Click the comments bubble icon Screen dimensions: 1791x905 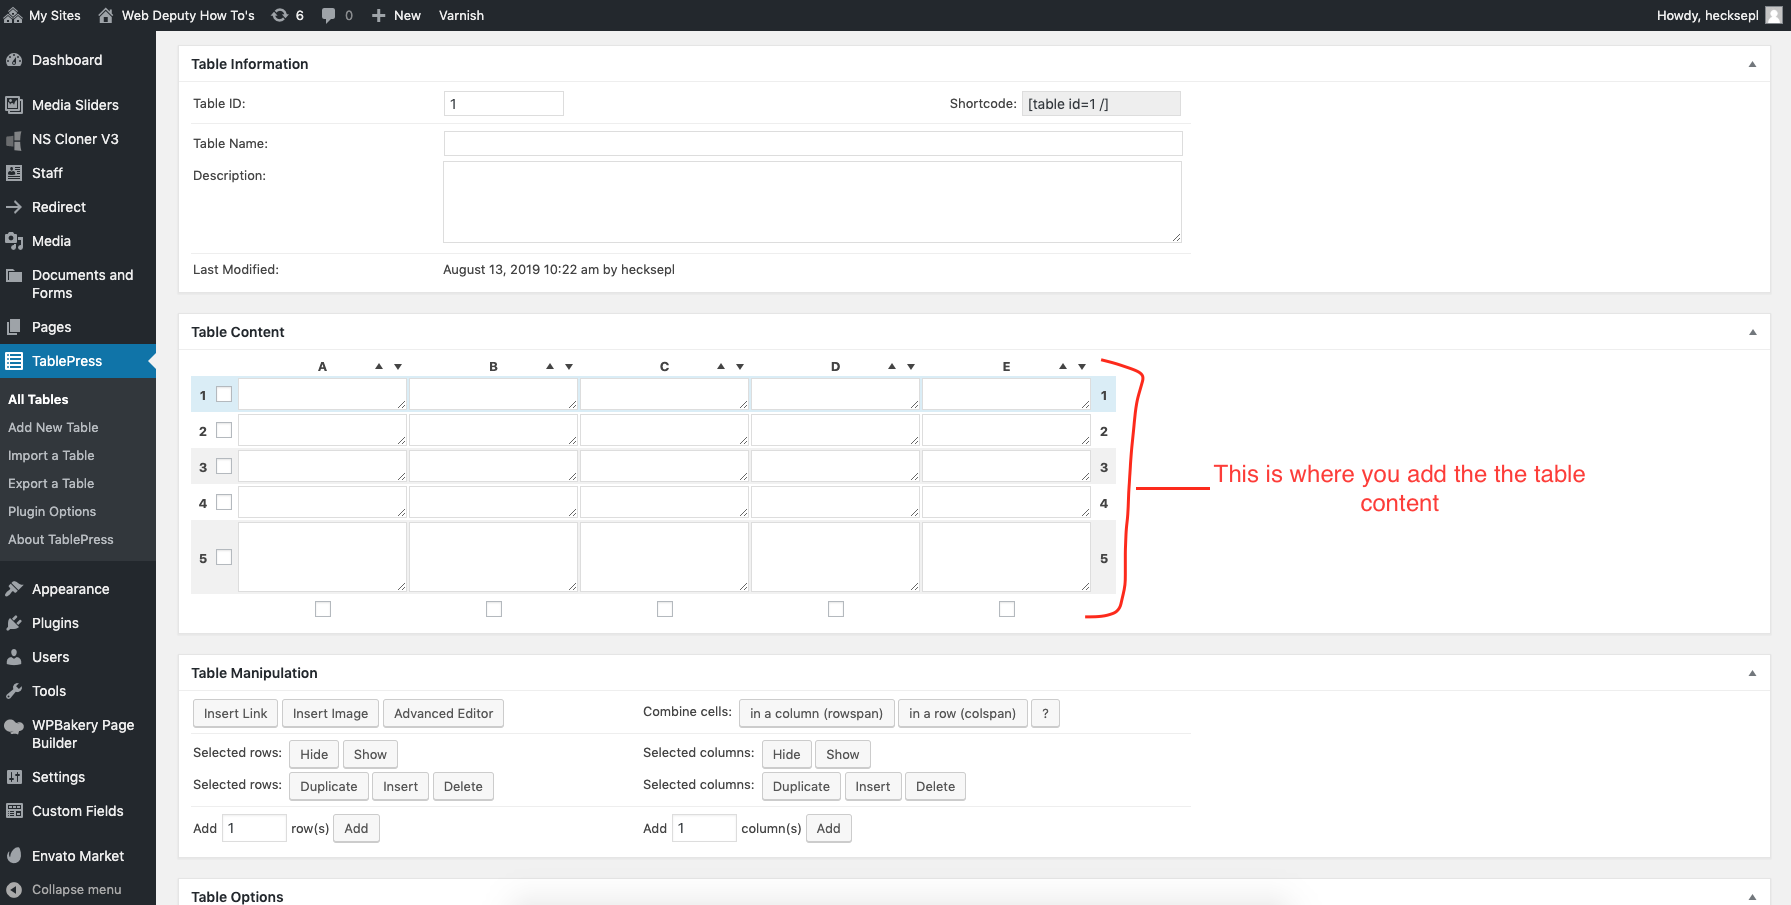328,15
